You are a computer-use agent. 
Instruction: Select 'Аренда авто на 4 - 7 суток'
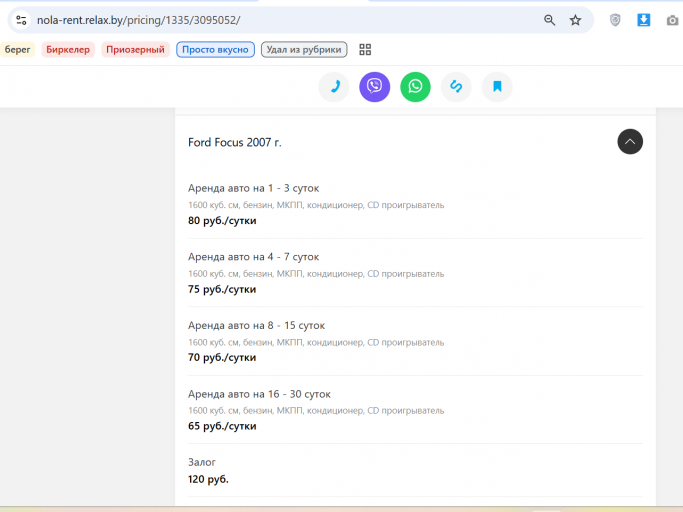[x=254, y=257]
